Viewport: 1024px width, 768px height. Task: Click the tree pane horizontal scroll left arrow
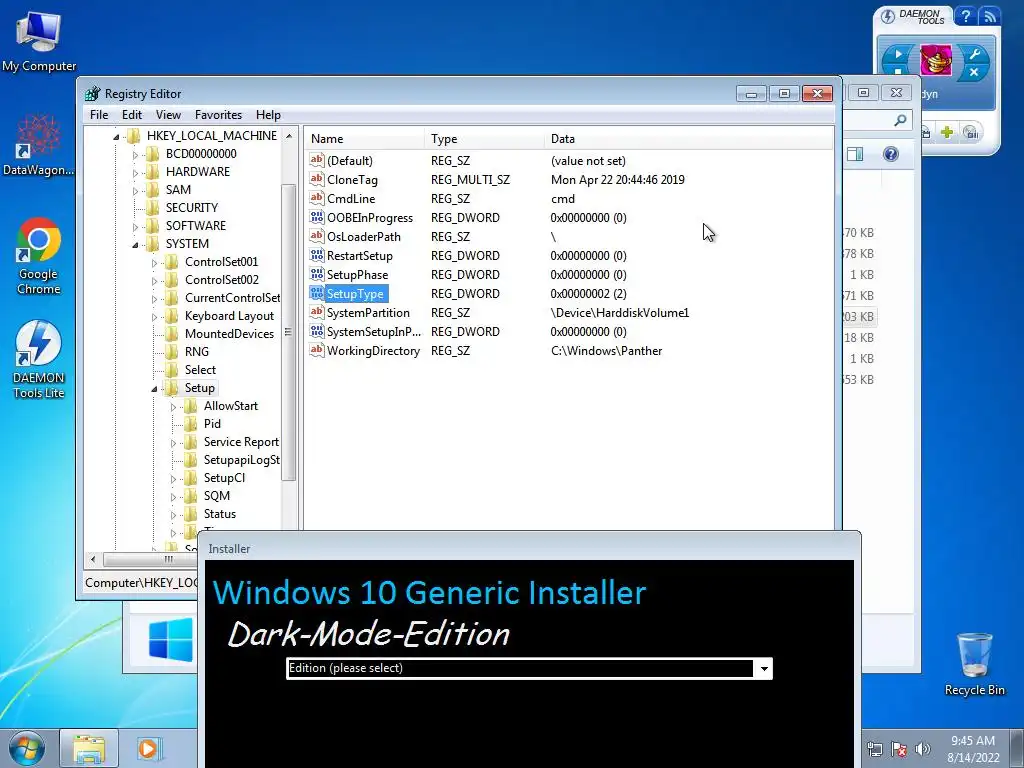pyautogui.click(x=93, y=559)
